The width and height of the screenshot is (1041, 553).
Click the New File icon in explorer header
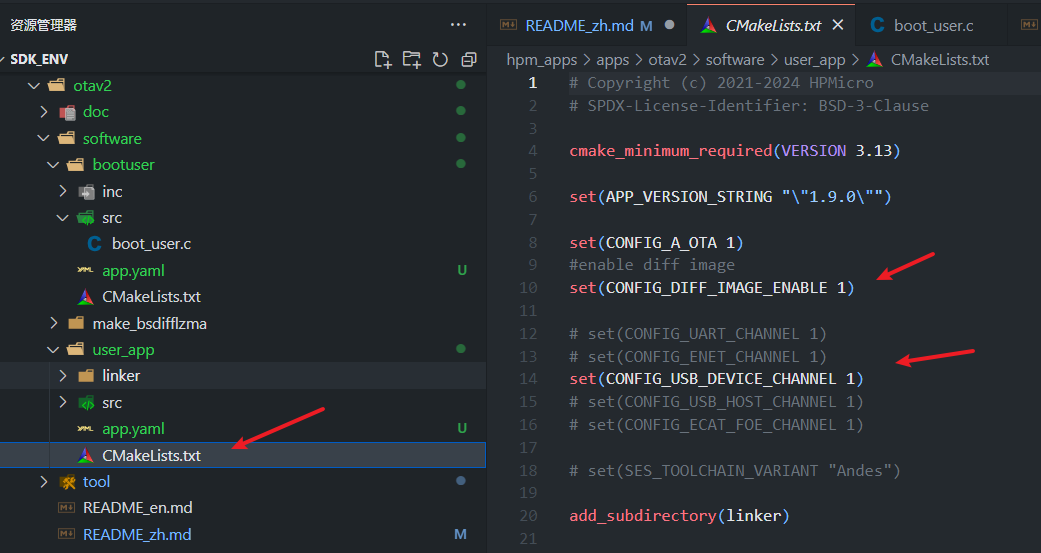383,59
